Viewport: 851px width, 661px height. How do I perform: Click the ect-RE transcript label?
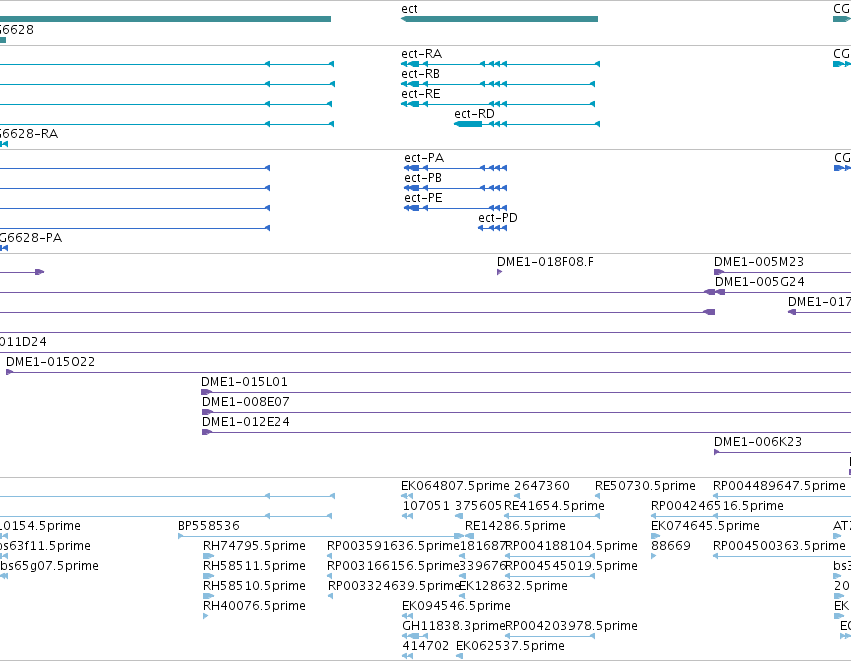click(x=421, y=94)
